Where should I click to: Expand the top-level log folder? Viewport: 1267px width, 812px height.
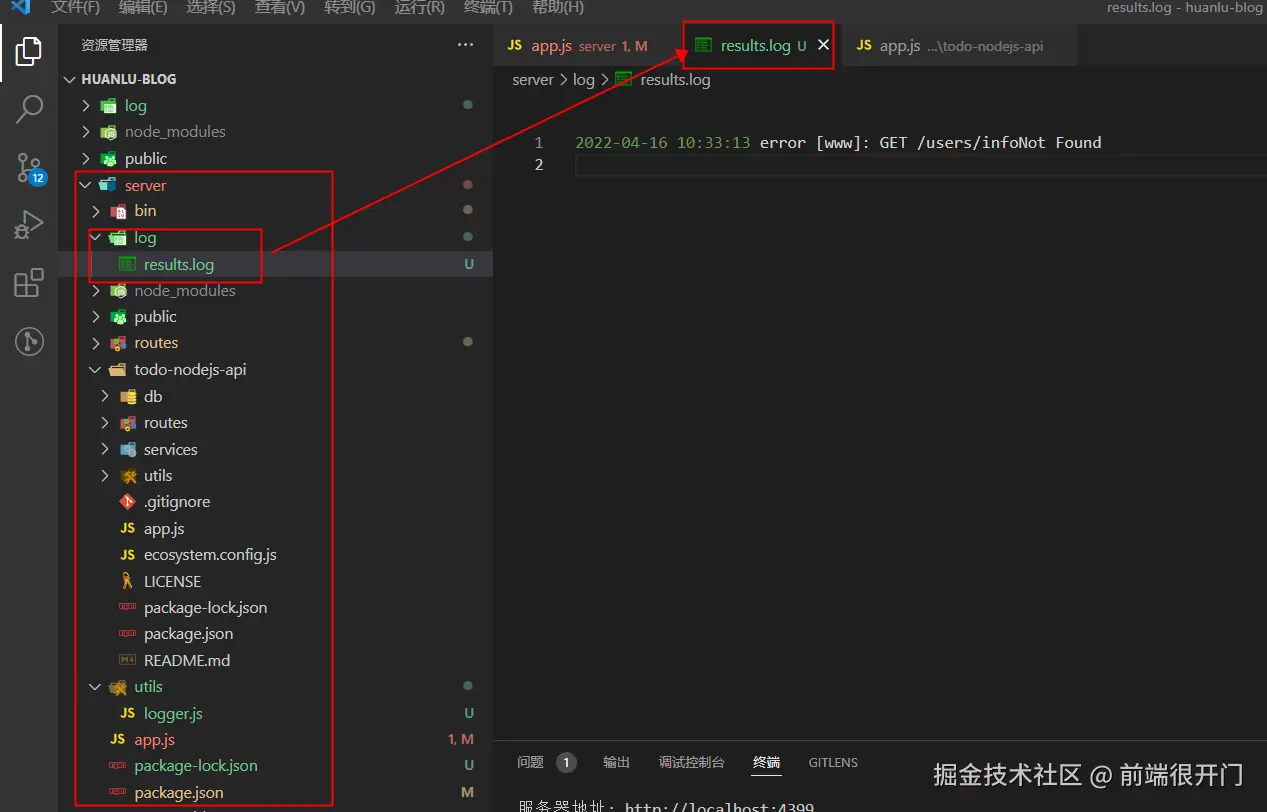pyautogui.click(x=86, y=105)
